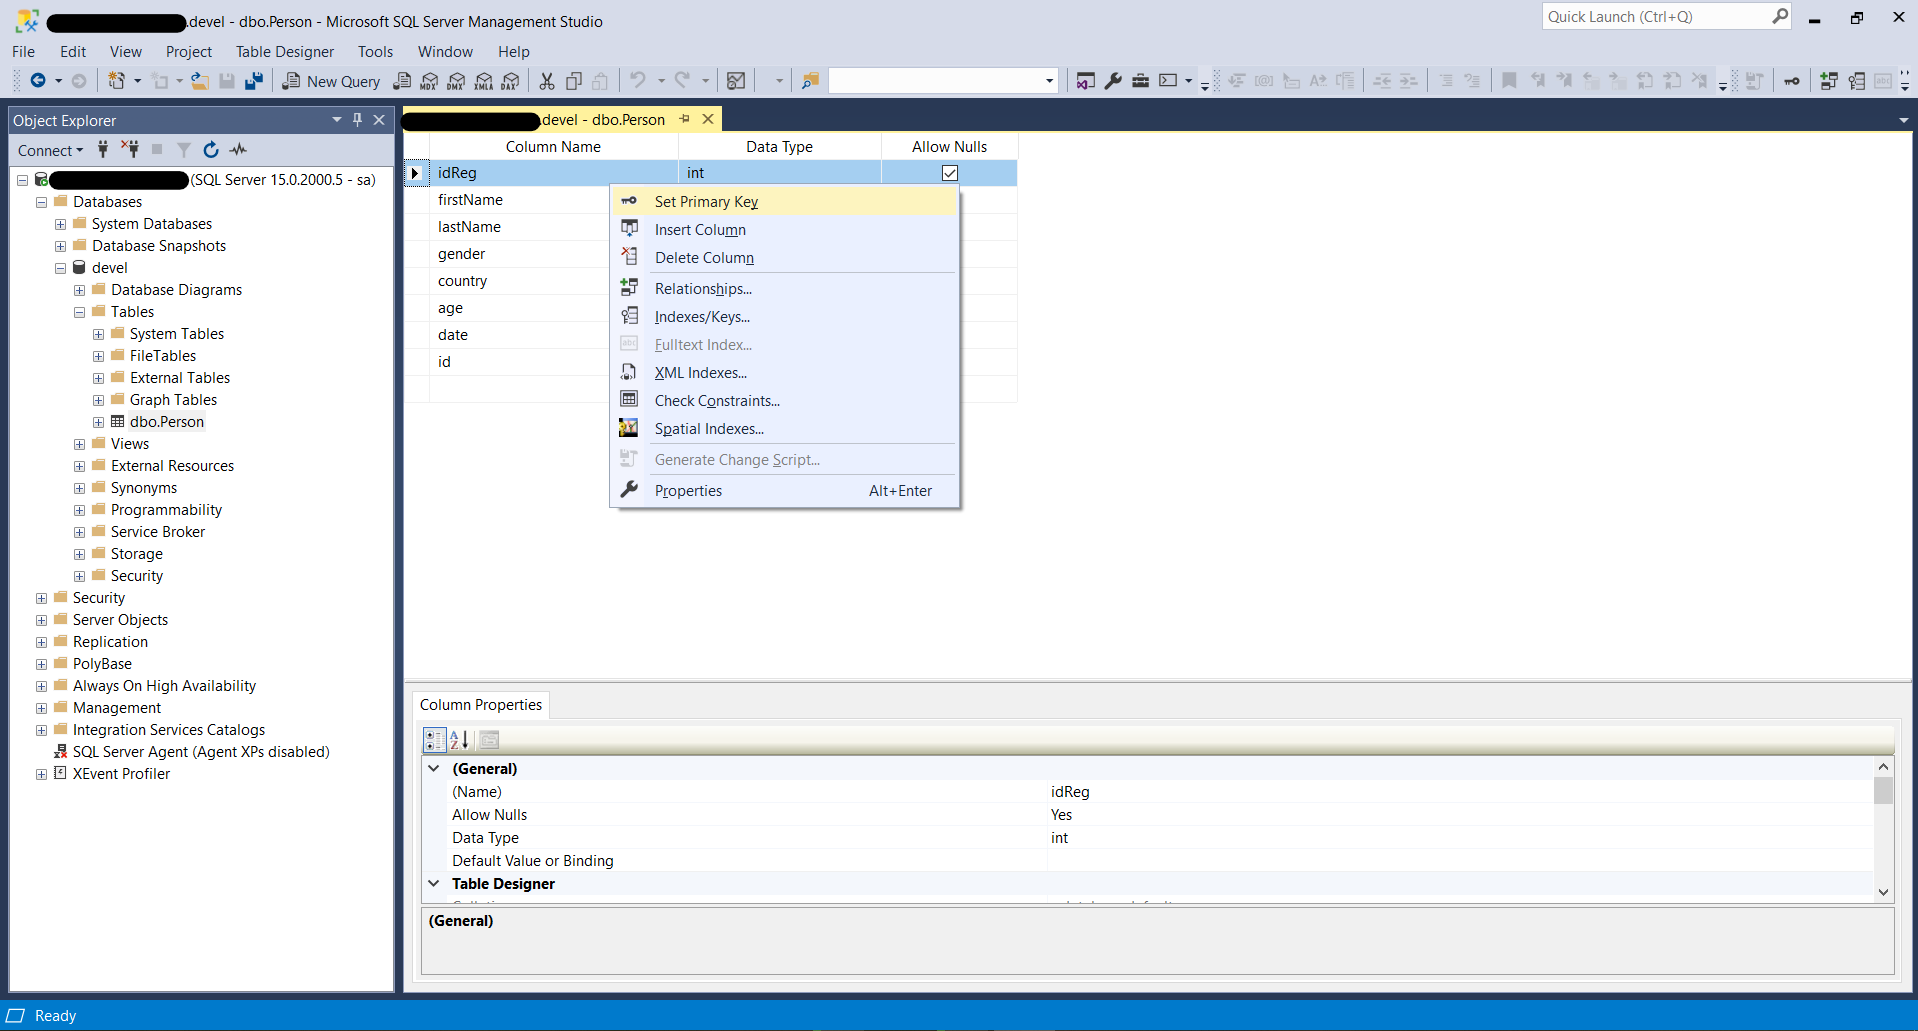
Task: Open the Connect dropdown in Object Explorer
Action: pyautogui.click(x=50, y=150)
